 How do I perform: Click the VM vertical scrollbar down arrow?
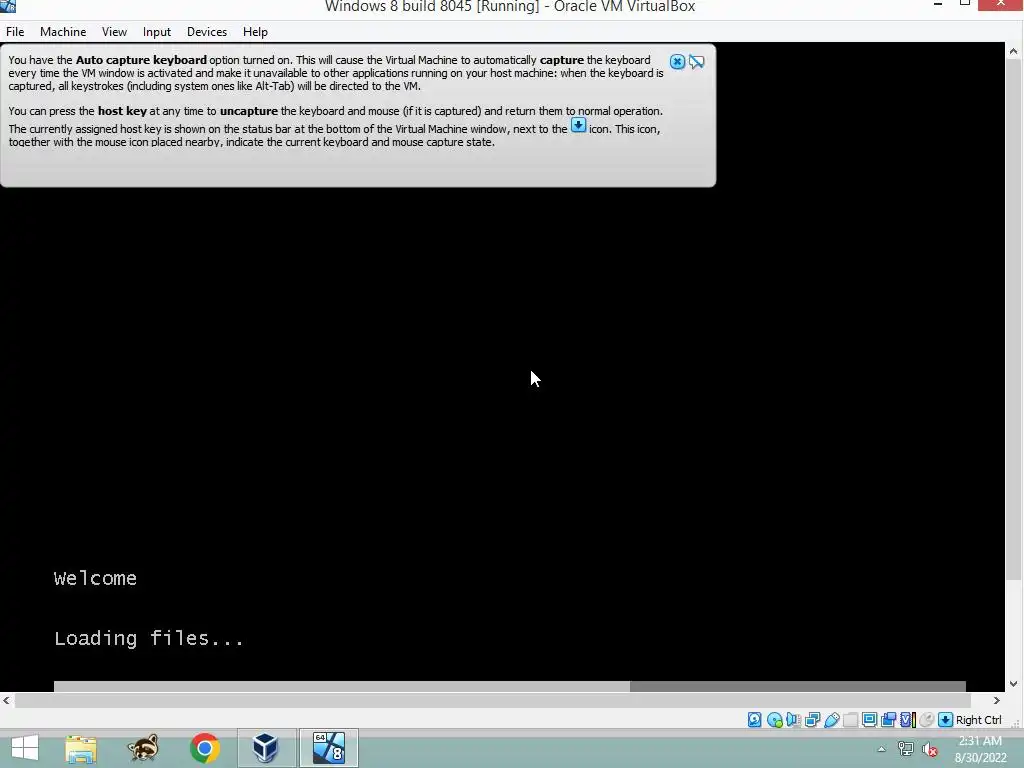[x=1014, y=684]
